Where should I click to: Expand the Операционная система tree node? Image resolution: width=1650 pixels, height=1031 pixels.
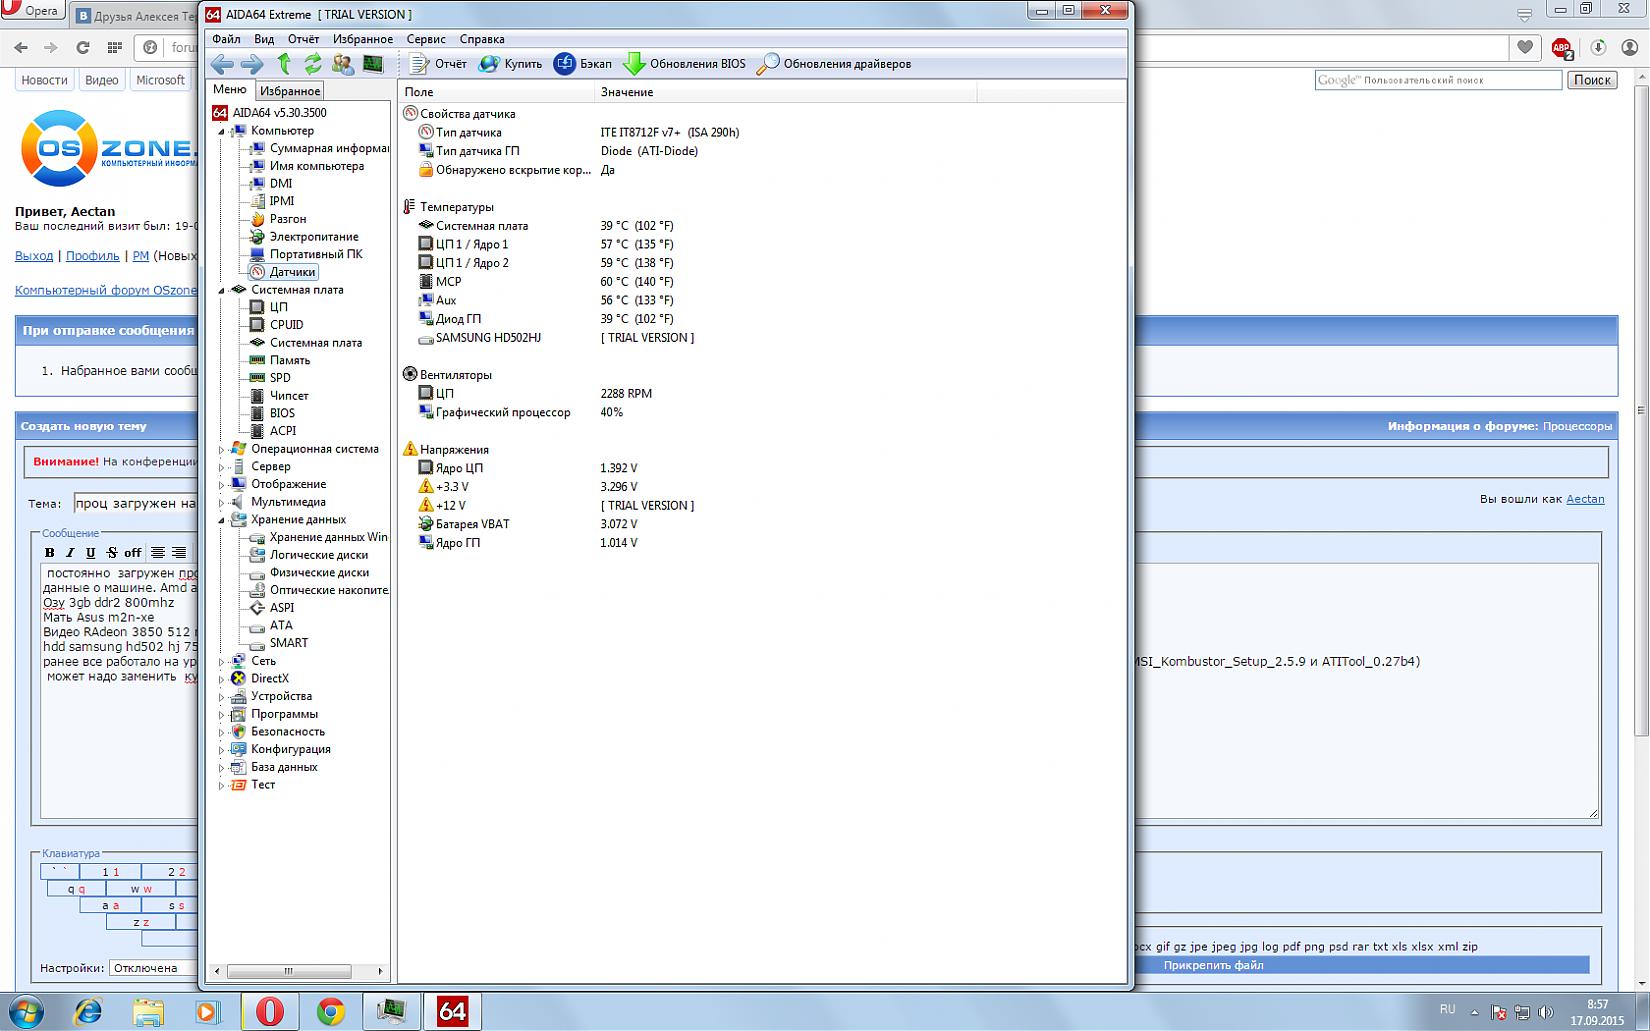tap(222, 450)
